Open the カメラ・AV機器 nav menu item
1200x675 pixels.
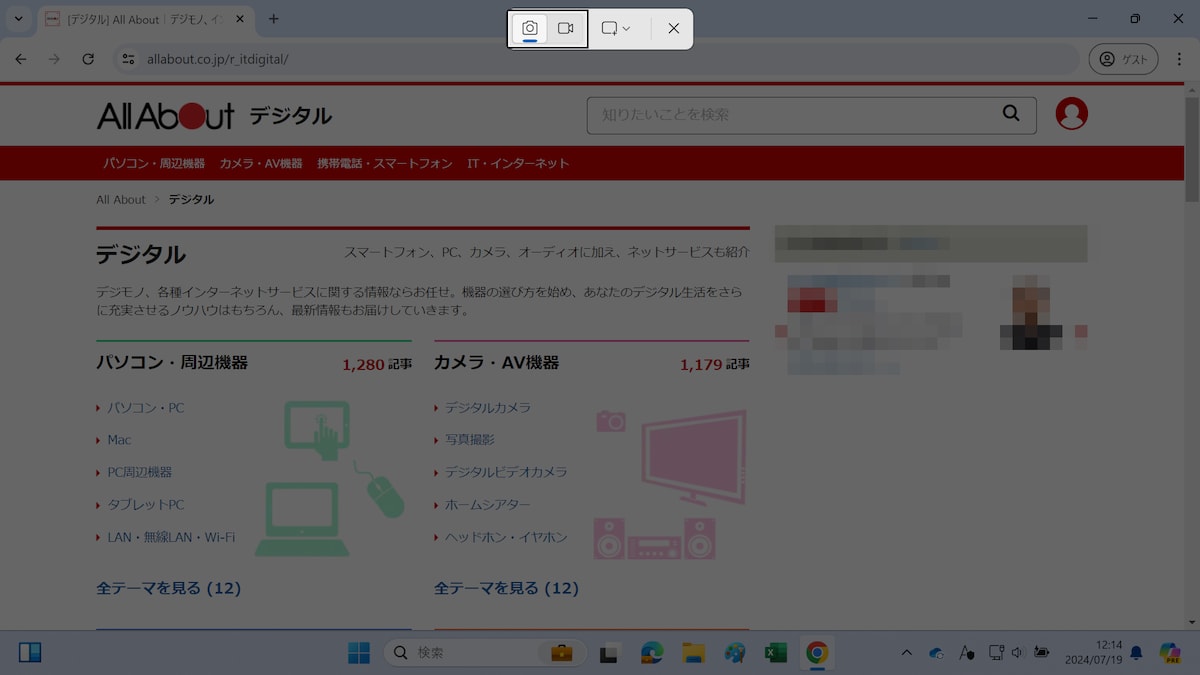point(261,163)
